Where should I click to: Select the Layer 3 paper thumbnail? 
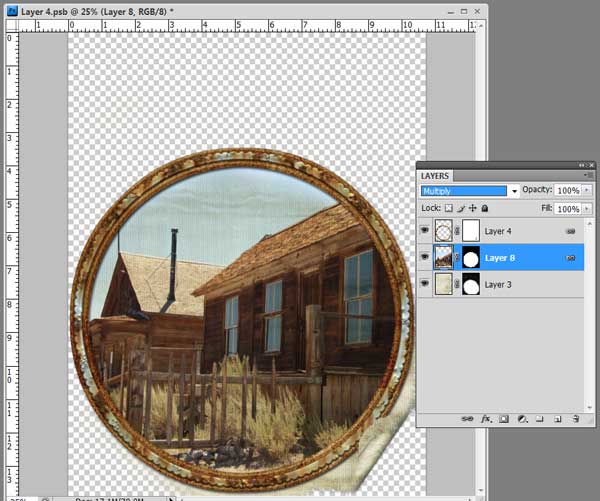coord(443,284)
